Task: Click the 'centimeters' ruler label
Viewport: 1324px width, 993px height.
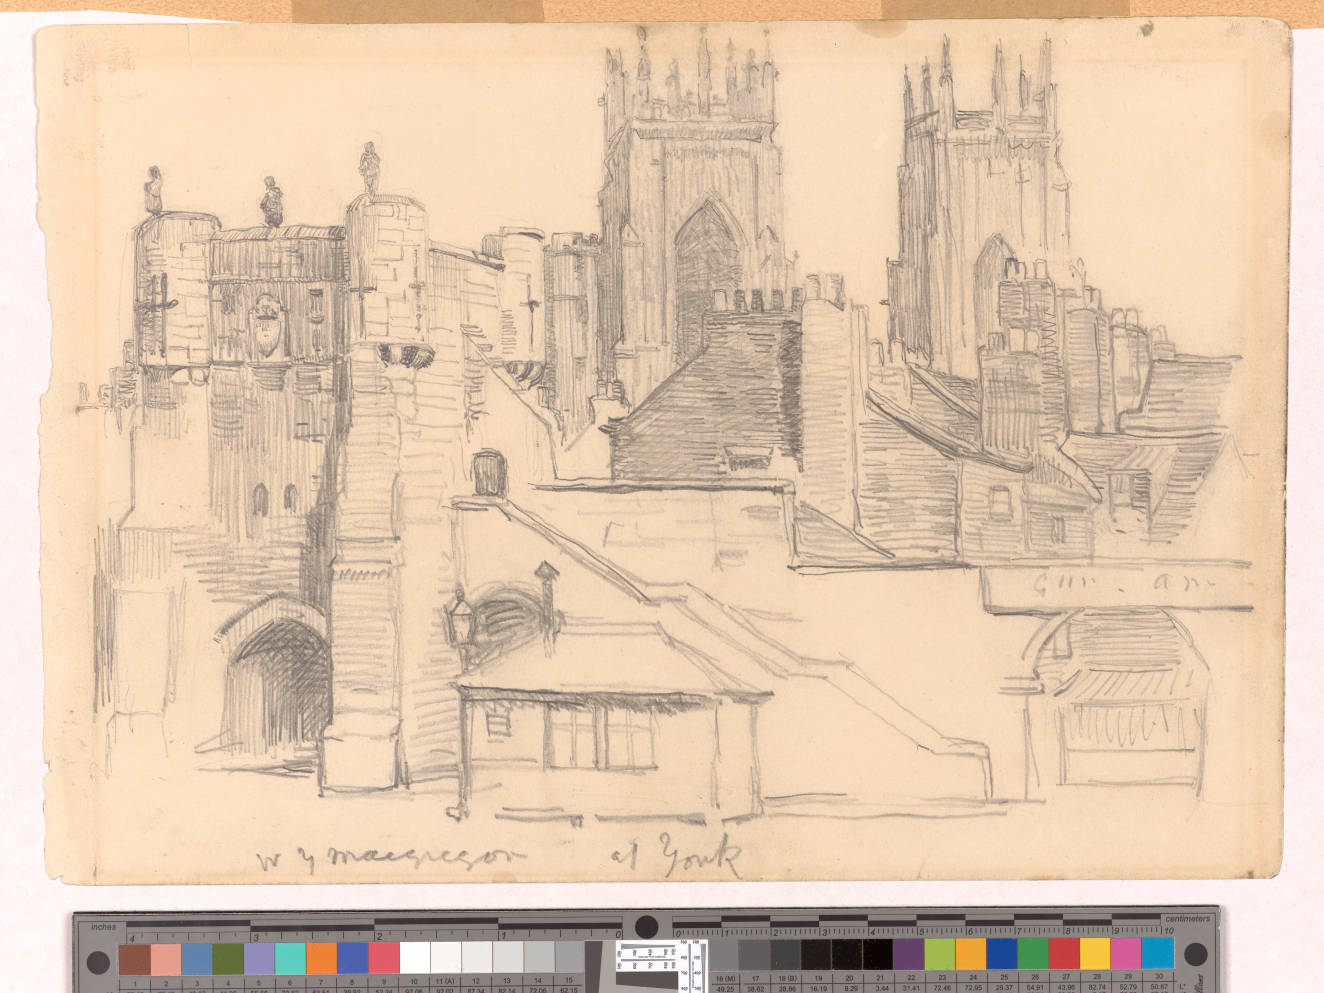Action: click(x=1187, y=918)
